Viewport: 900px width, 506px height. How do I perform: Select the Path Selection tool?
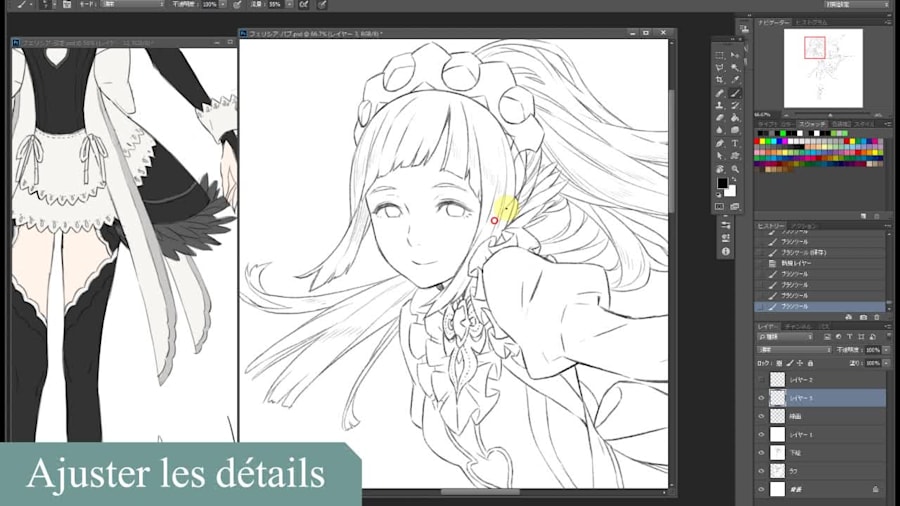click(x=719, y=156)
